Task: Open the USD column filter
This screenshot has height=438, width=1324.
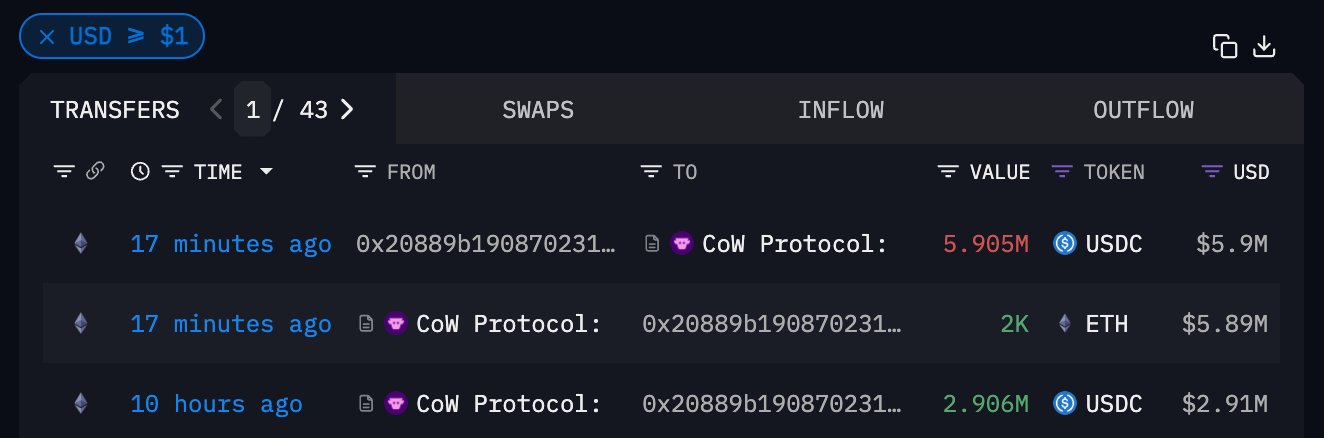Action: [x=1211, y=172]
